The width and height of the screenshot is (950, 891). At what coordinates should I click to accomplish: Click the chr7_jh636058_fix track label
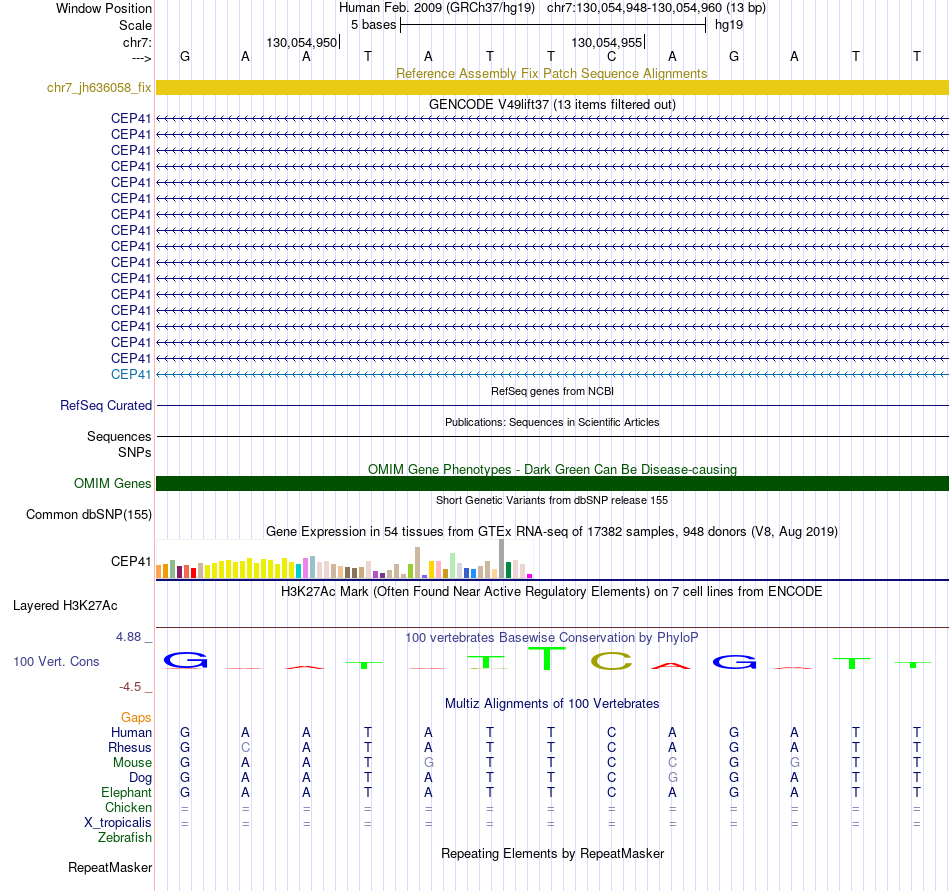[99, 87]
